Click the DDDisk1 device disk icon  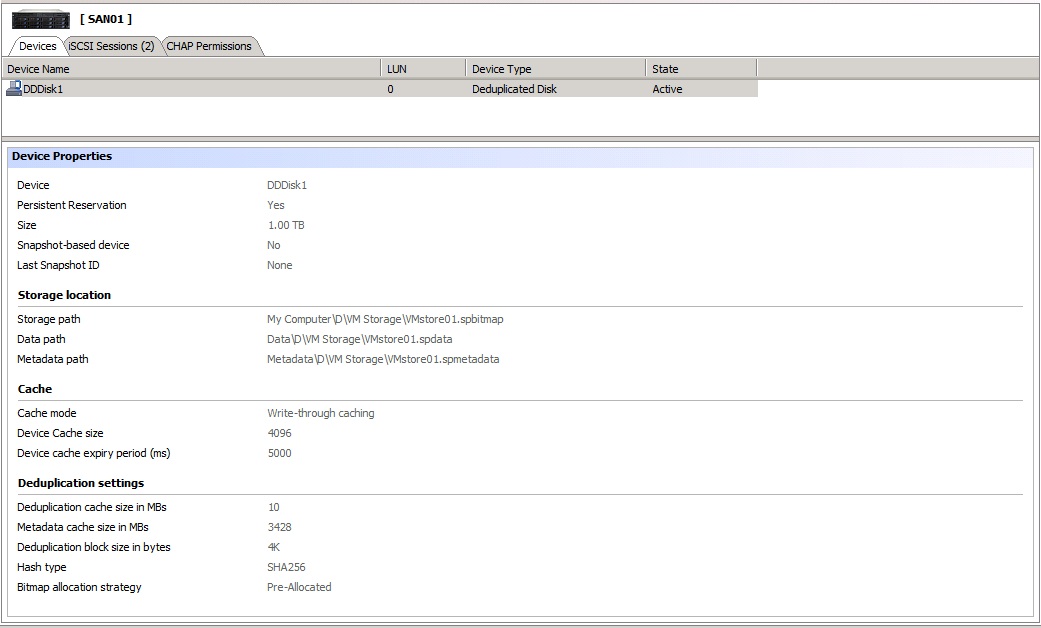14,88
